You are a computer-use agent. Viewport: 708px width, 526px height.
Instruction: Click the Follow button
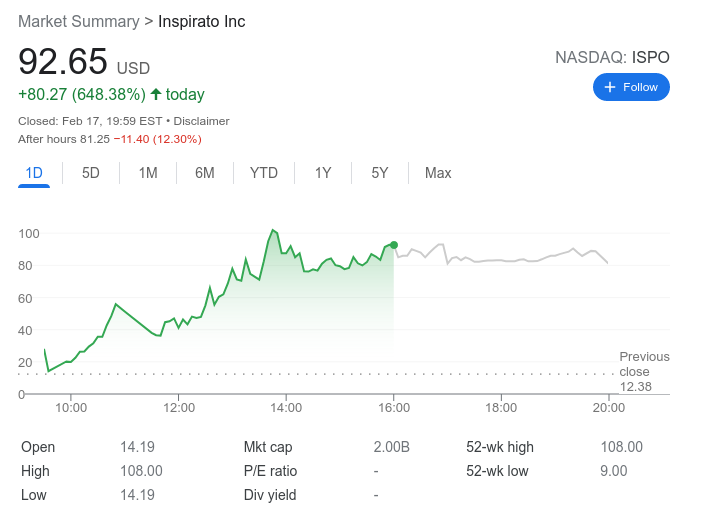point(631,87)
